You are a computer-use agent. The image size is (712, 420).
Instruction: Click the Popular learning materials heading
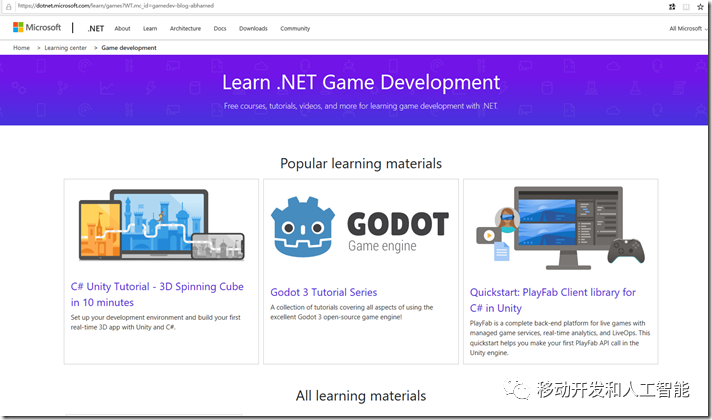coord(361,163)
